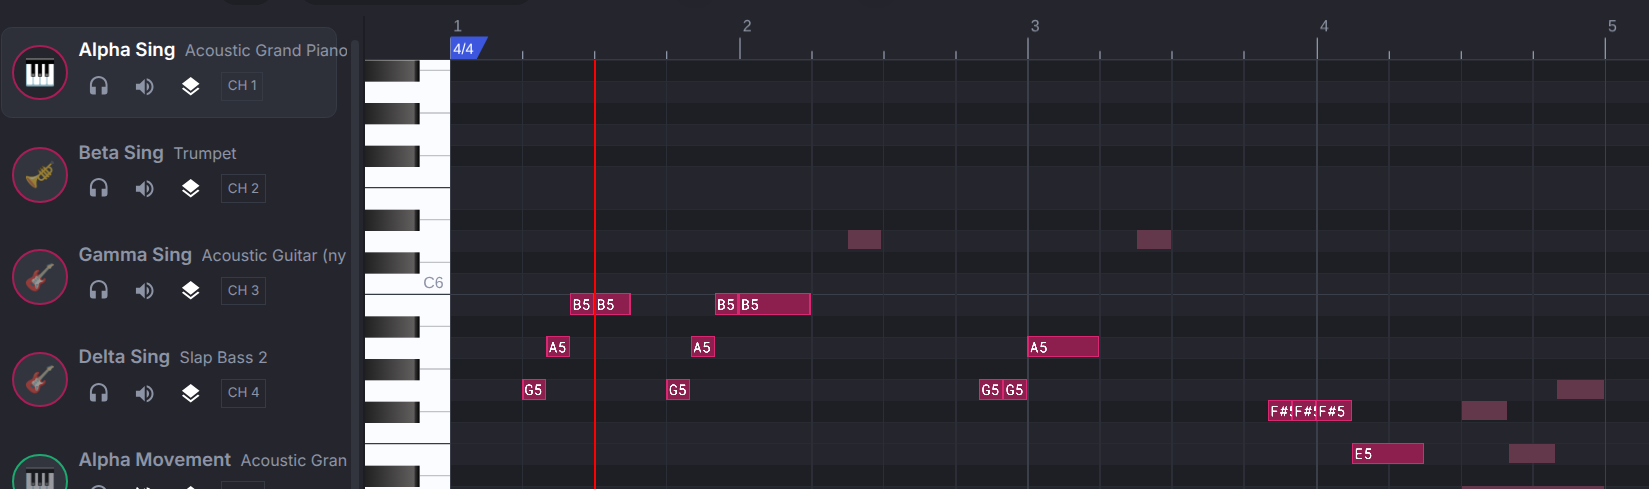Open layers for the Beta Sing track
1649x489 pixels.
tap(190, 188)
